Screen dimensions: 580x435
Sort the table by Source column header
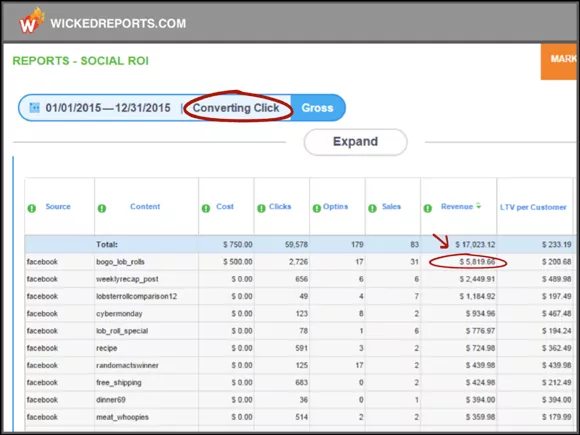(58, 206)
